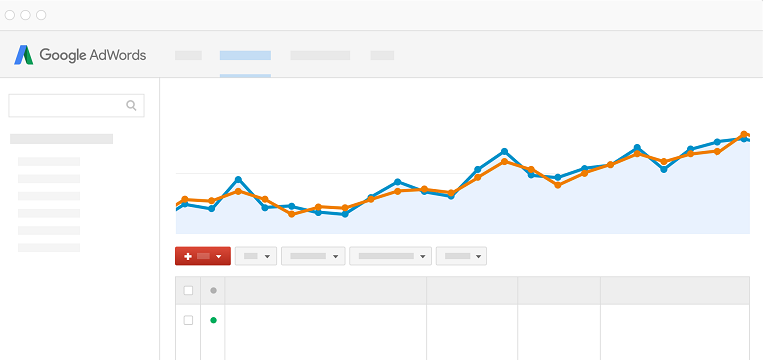Screen dimensions: 763x360
Task: Select the first item under the sidebar heading
Action: click(49, 162)
